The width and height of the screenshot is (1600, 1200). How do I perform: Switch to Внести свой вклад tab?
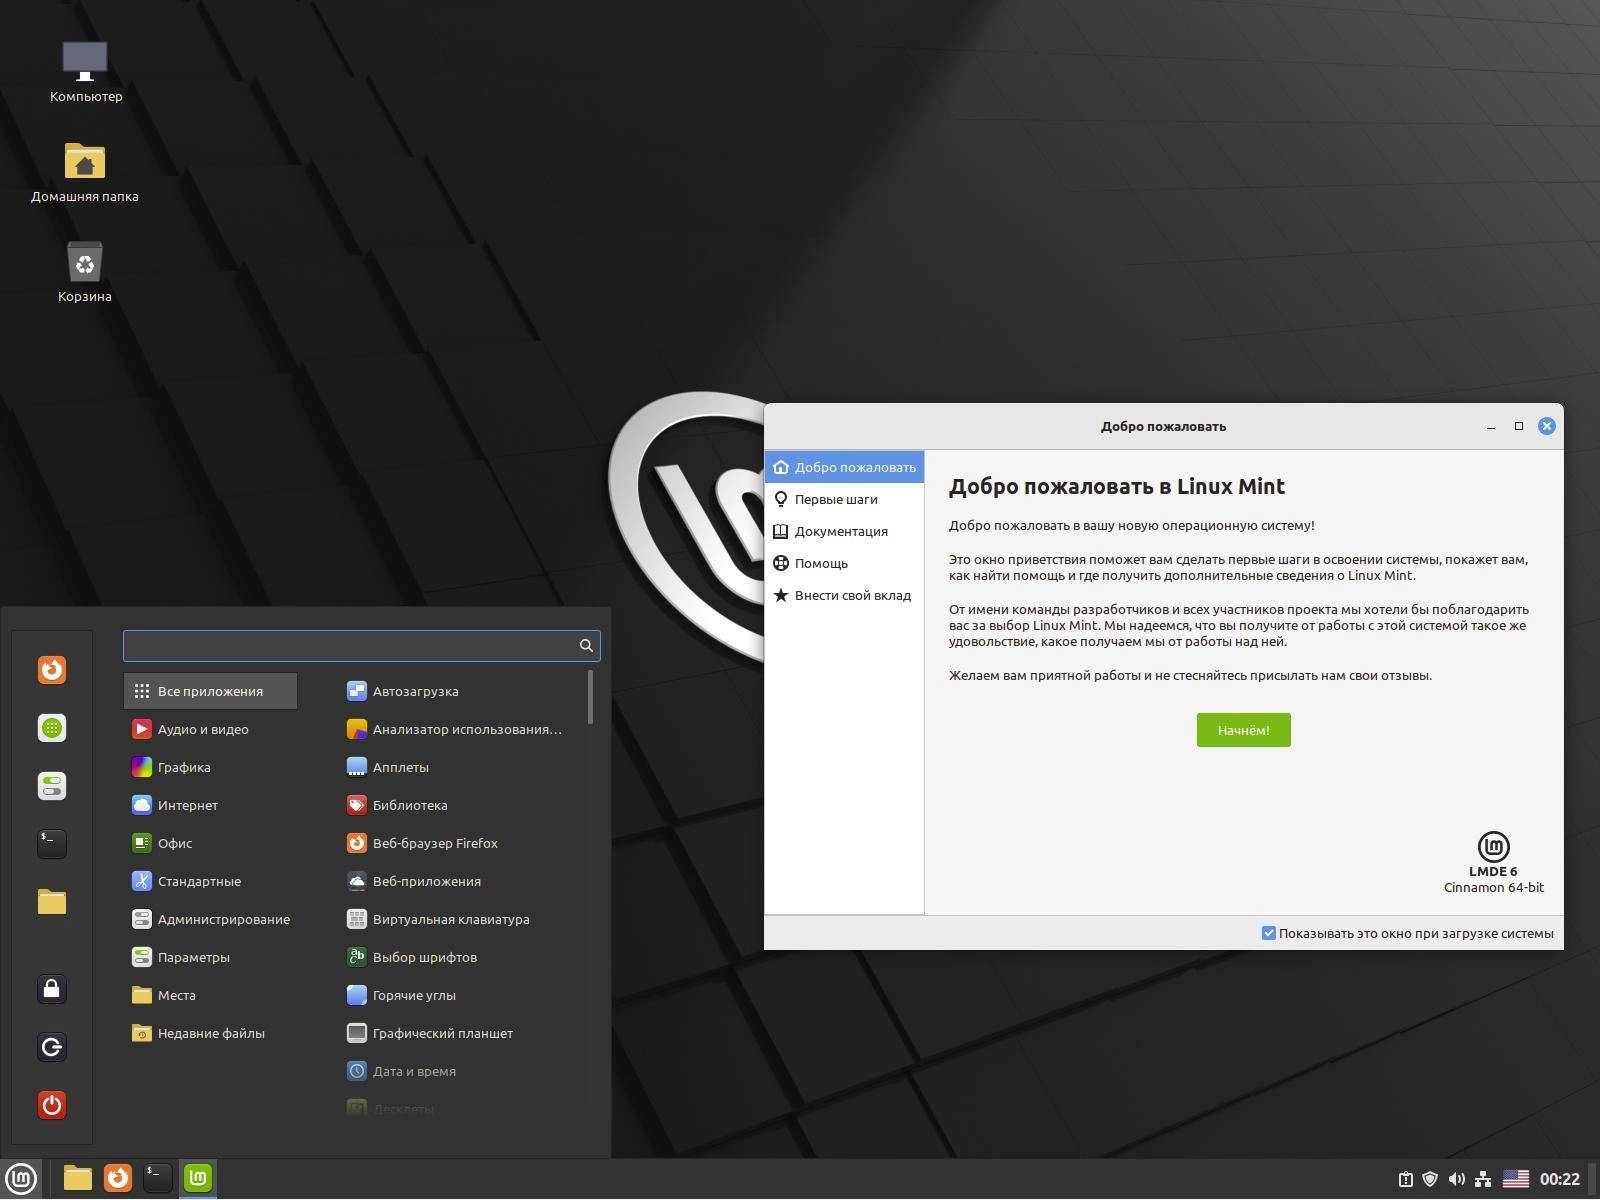pos(844,595)
